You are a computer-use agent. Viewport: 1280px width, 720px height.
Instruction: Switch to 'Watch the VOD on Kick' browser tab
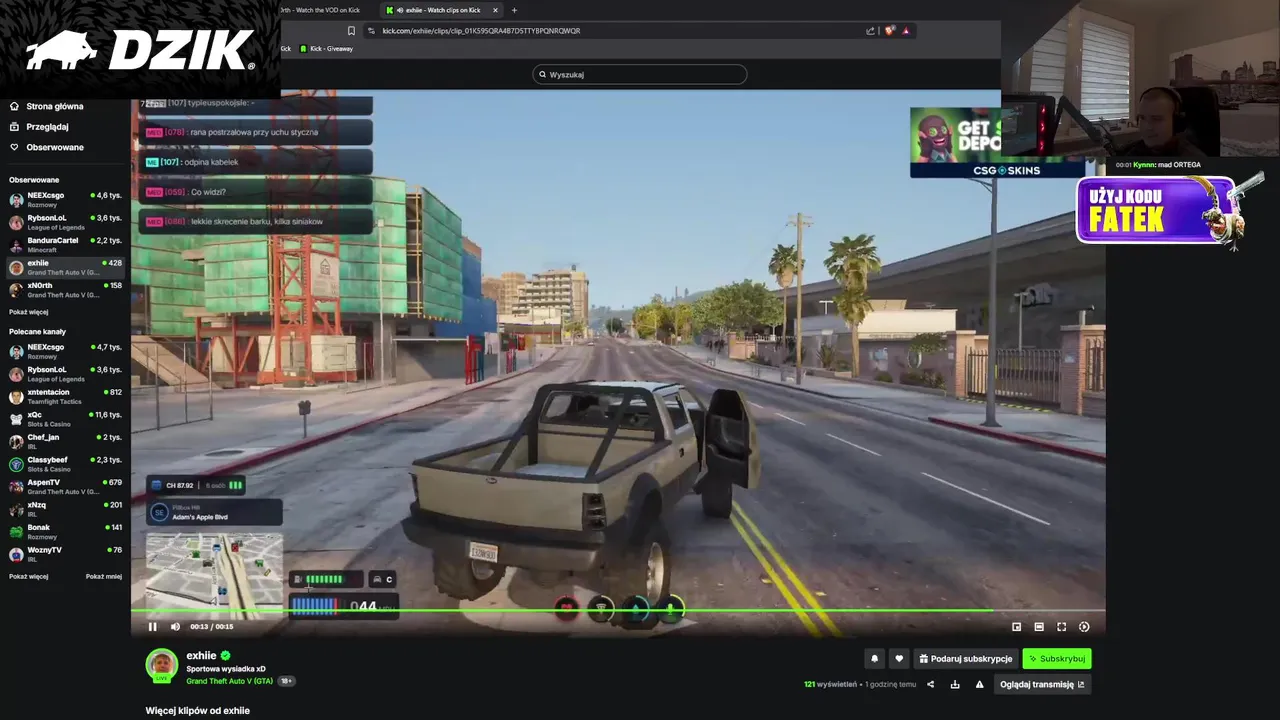pos(320,10)
